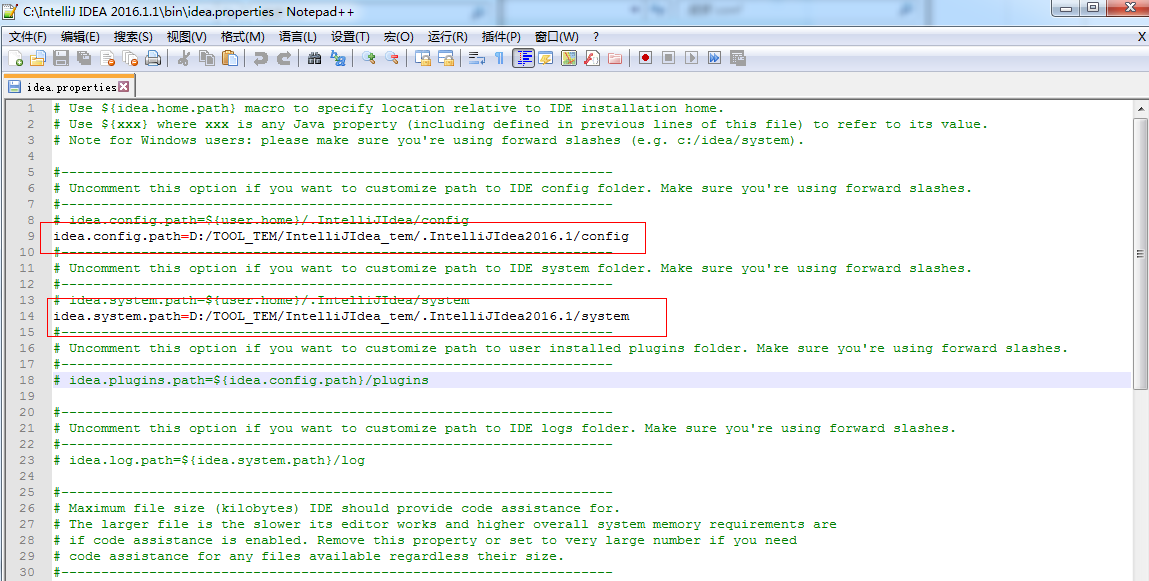
Task: Click line number 1 in the margin
Action: 30,108
